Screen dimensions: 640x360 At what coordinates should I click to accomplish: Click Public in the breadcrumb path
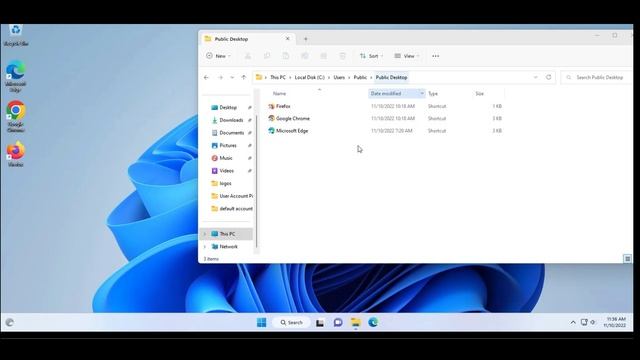tap(360, 77)
